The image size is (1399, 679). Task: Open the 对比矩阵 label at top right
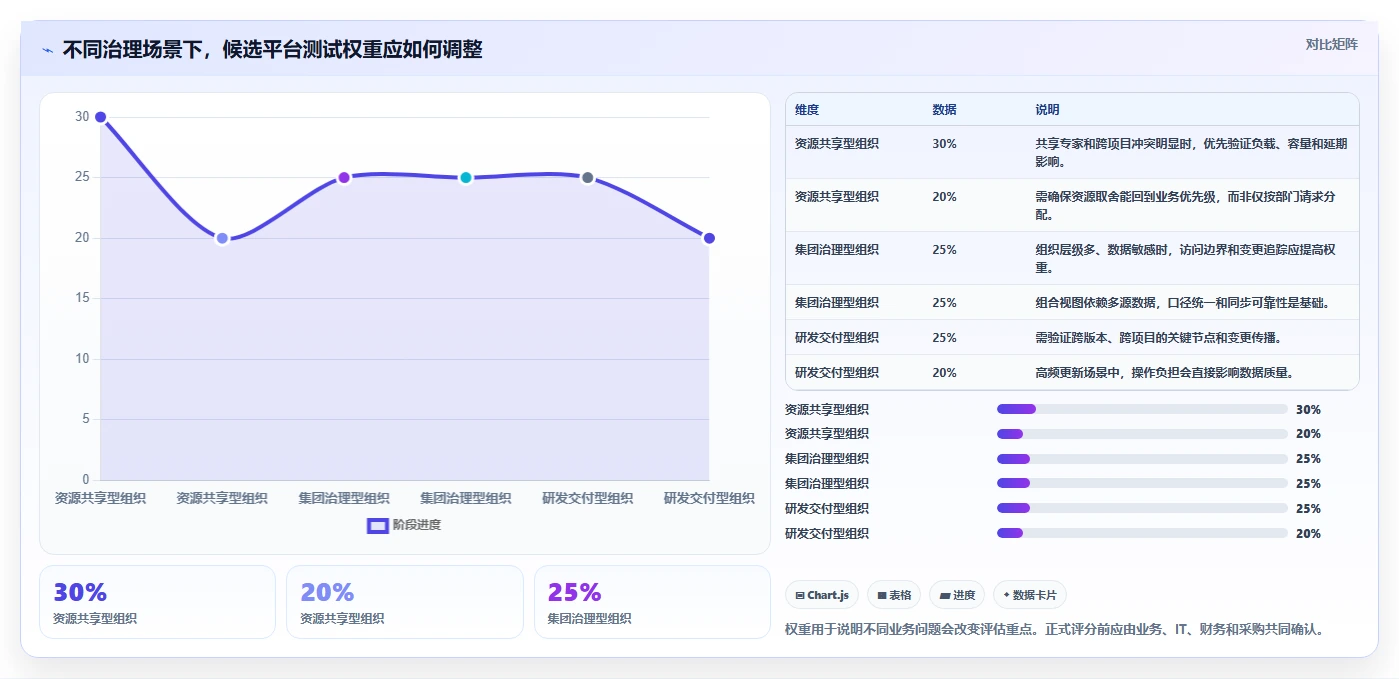click(1331, 44)
